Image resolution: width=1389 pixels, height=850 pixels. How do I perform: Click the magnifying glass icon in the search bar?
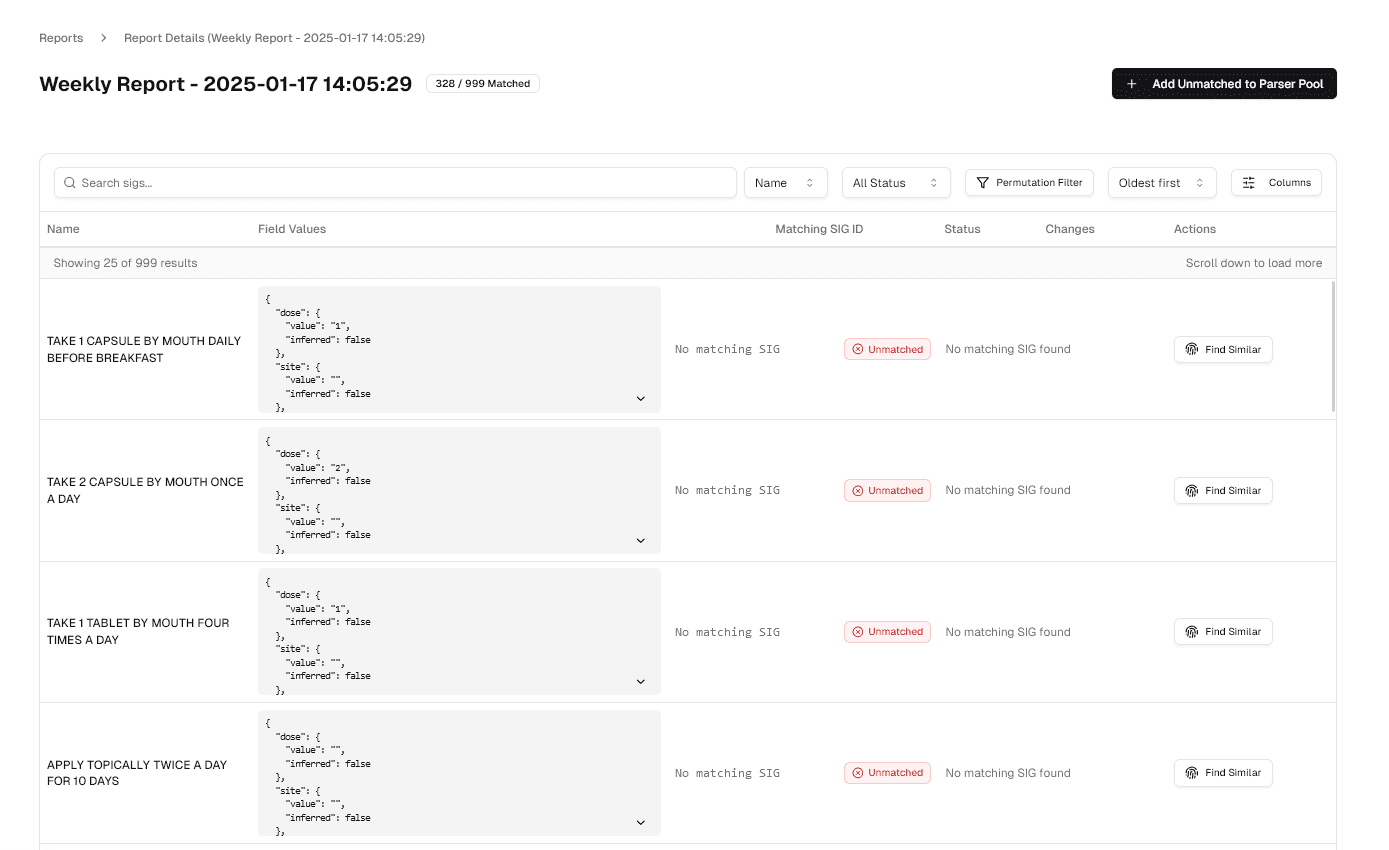70,182
